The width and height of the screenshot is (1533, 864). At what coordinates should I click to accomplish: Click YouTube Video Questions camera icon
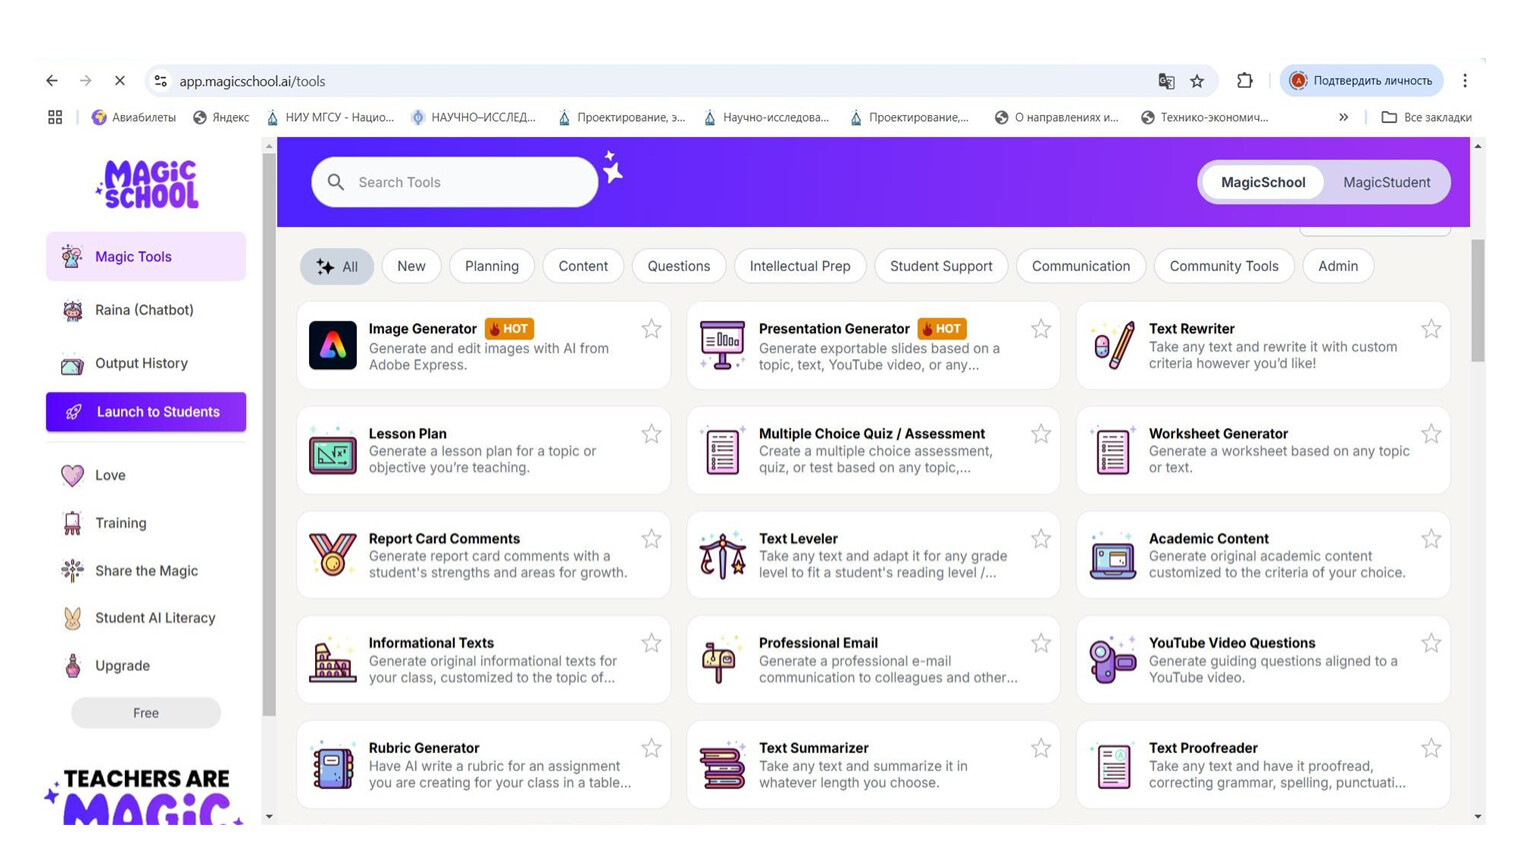coord(1113,660)
